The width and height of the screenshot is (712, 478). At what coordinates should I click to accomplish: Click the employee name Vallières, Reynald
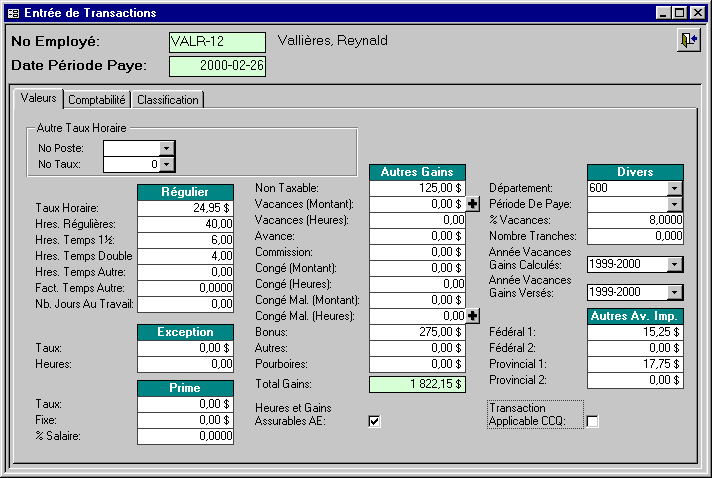click(x=333, y=41)
